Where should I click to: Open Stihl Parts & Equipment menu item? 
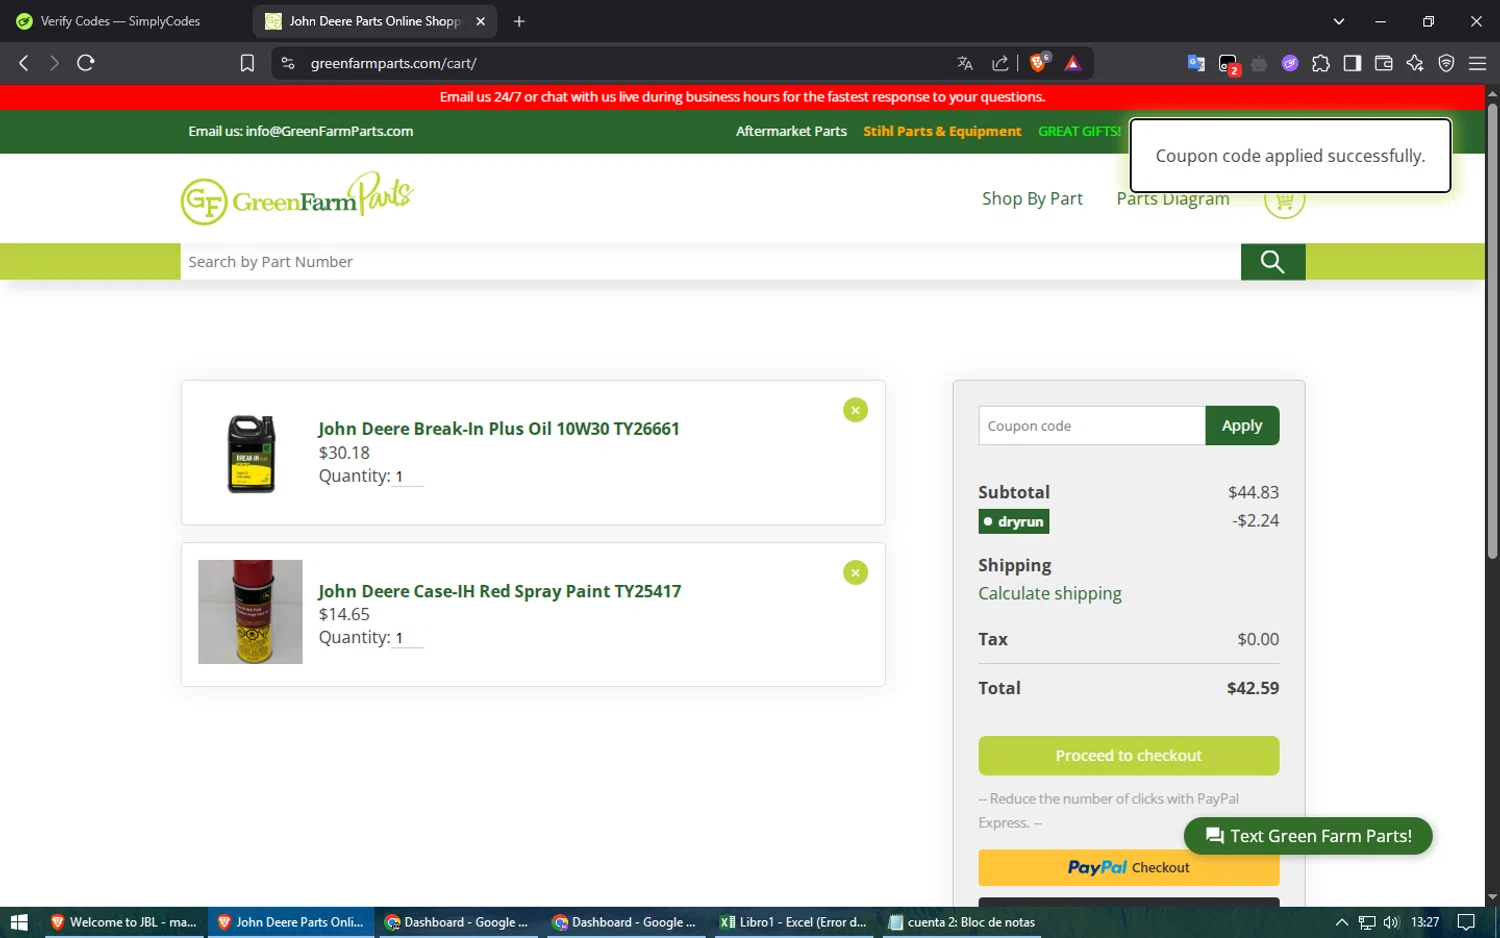pyautogui.click(x=942, y=131)
